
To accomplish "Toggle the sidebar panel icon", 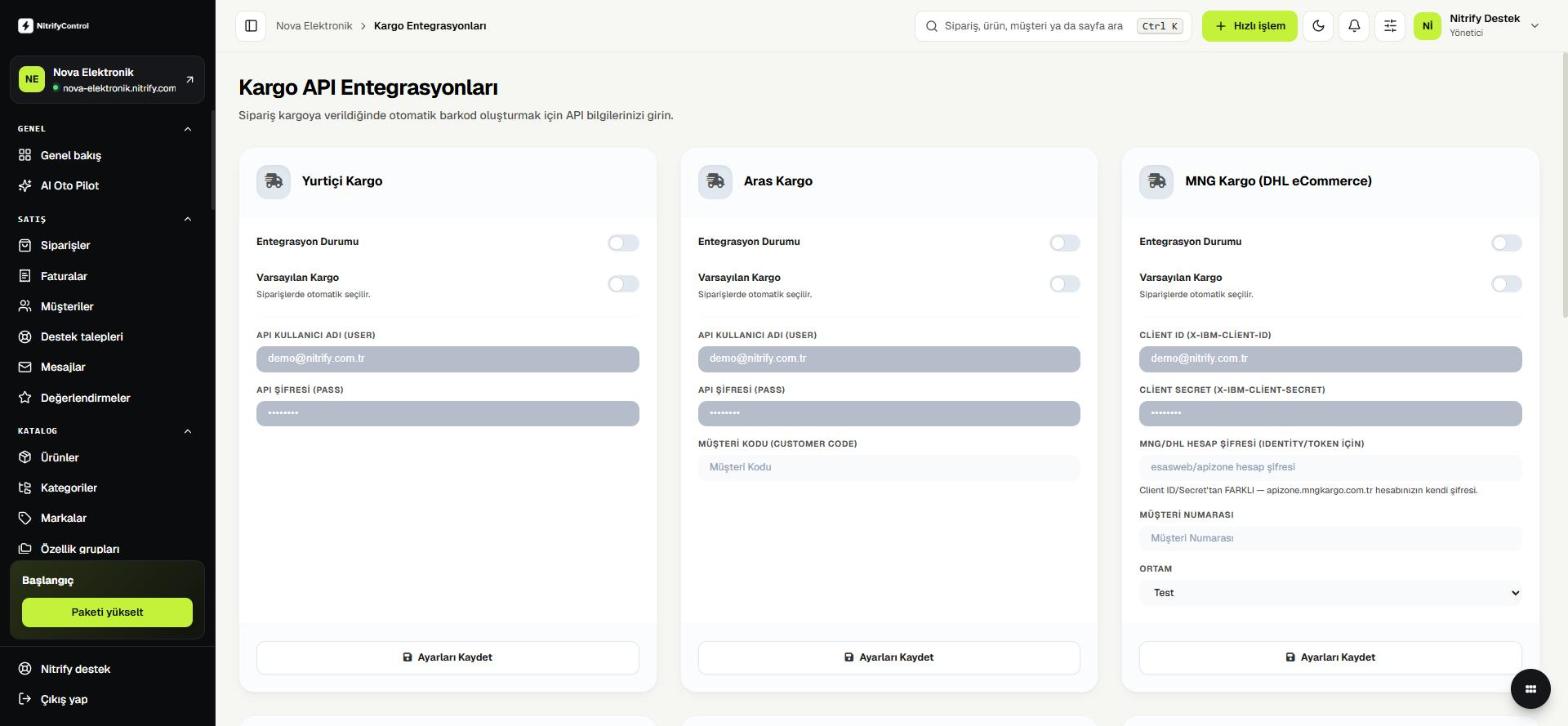I will click(251, 26).
